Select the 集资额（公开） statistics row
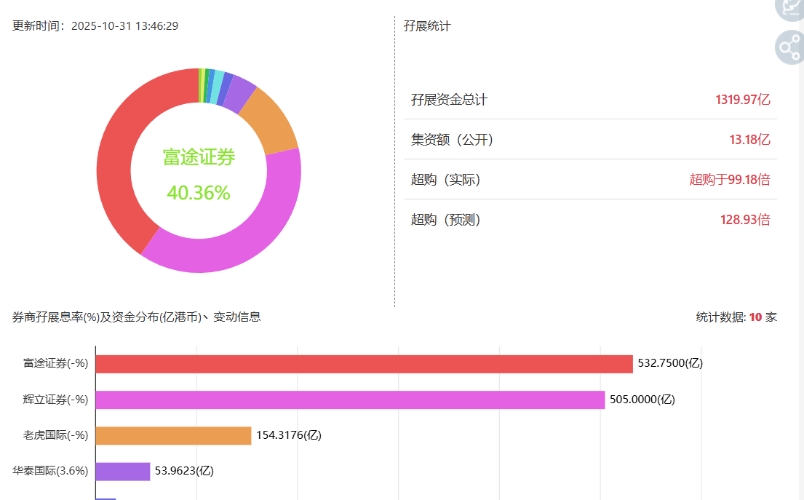The image size is (804, 500). tap(590, 140)
